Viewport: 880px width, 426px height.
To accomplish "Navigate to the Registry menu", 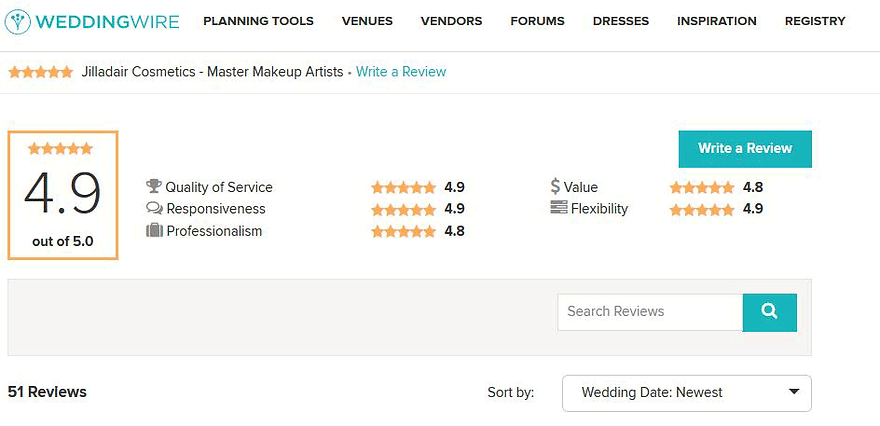I will pos(814,21).
